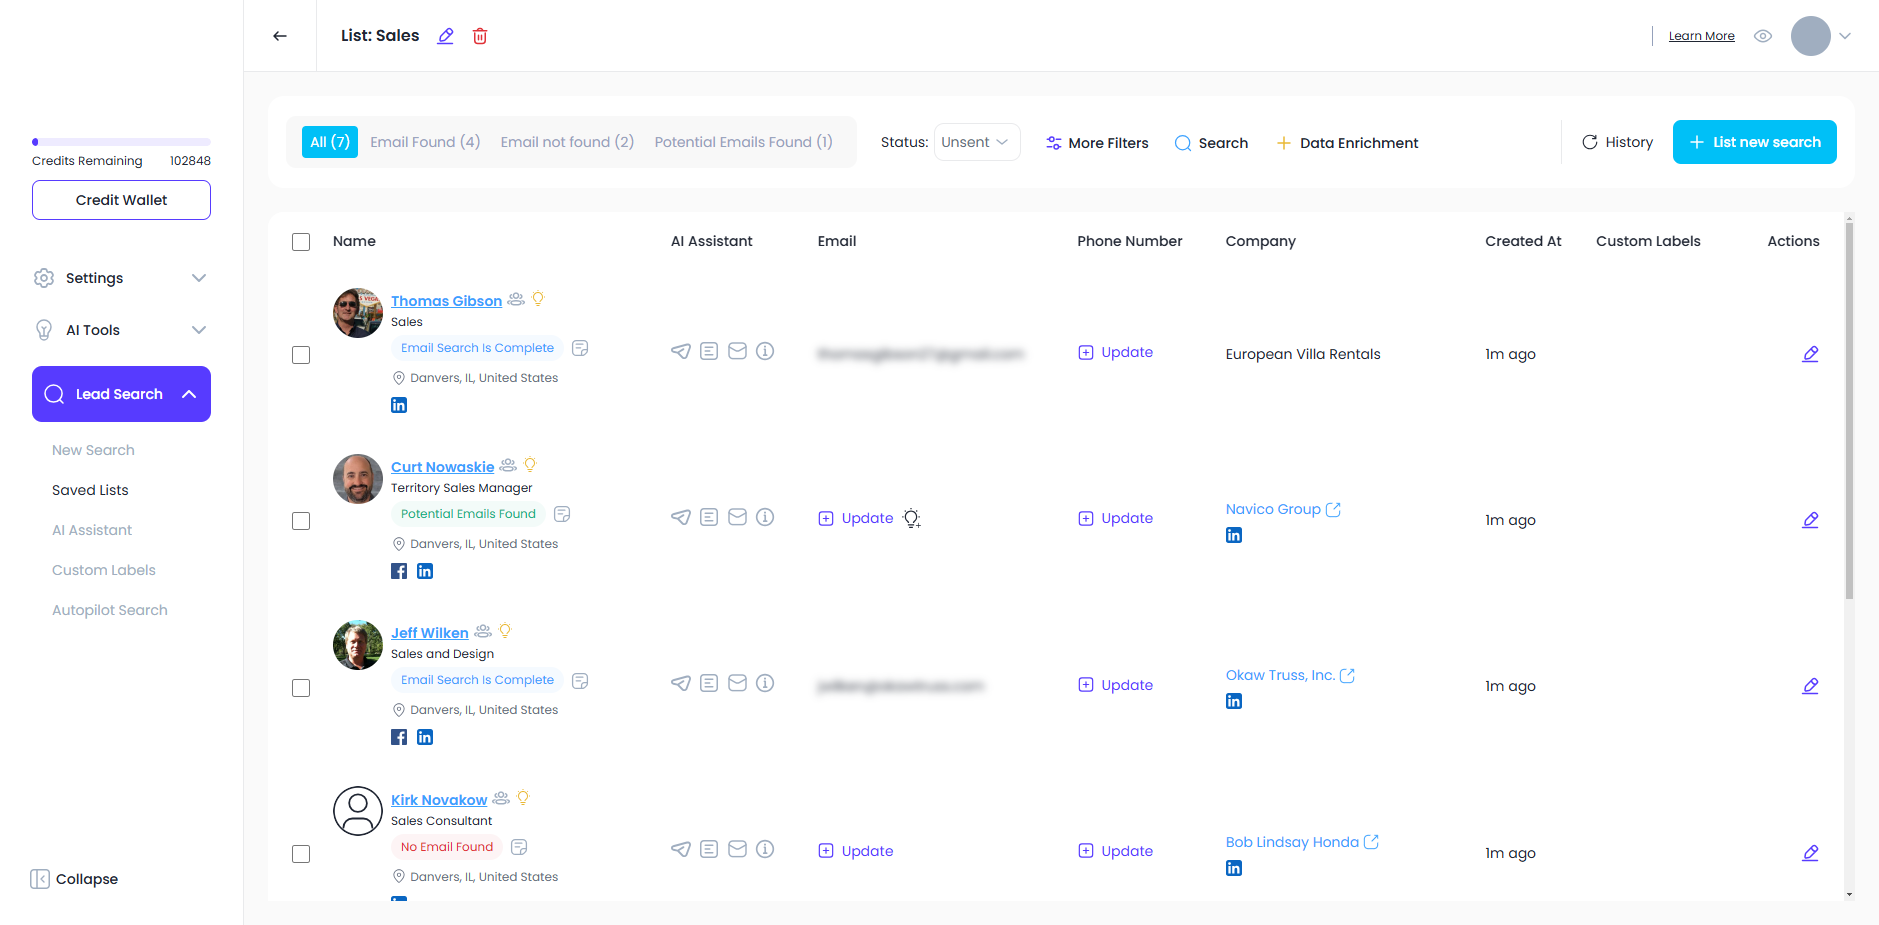Check the select-all checkbox in table header
Viewport: 1879px width, 925px height.
point(301,242)
